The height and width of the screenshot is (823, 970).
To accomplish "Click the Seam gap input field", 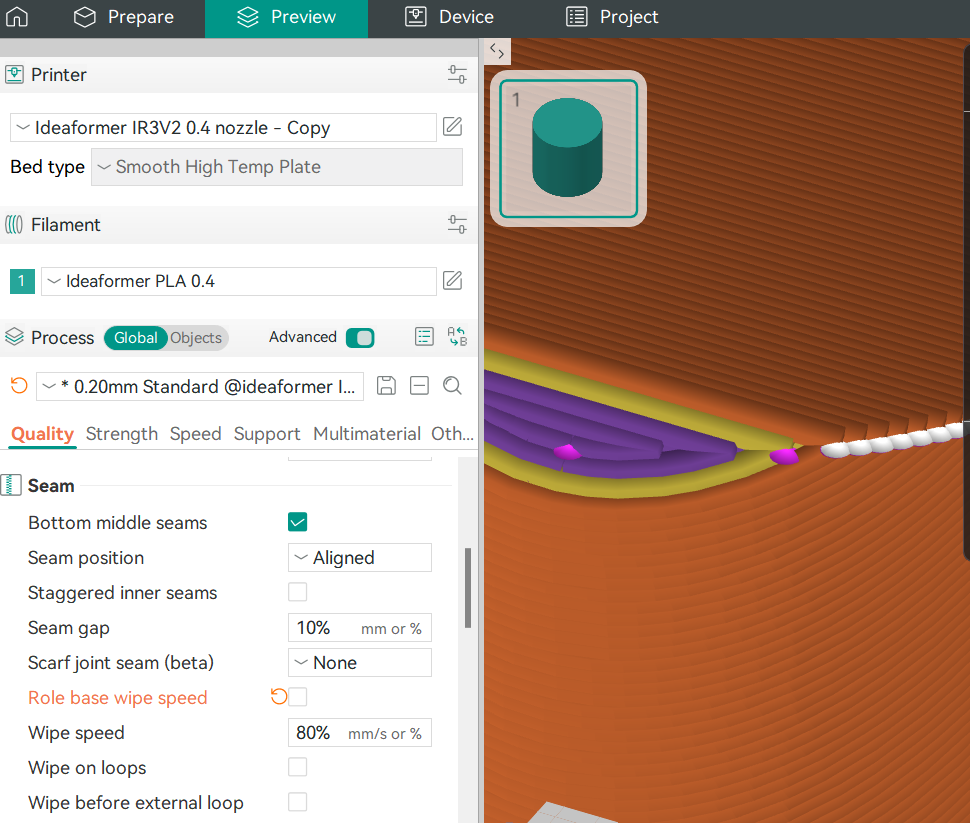I will tap(359, 628).
